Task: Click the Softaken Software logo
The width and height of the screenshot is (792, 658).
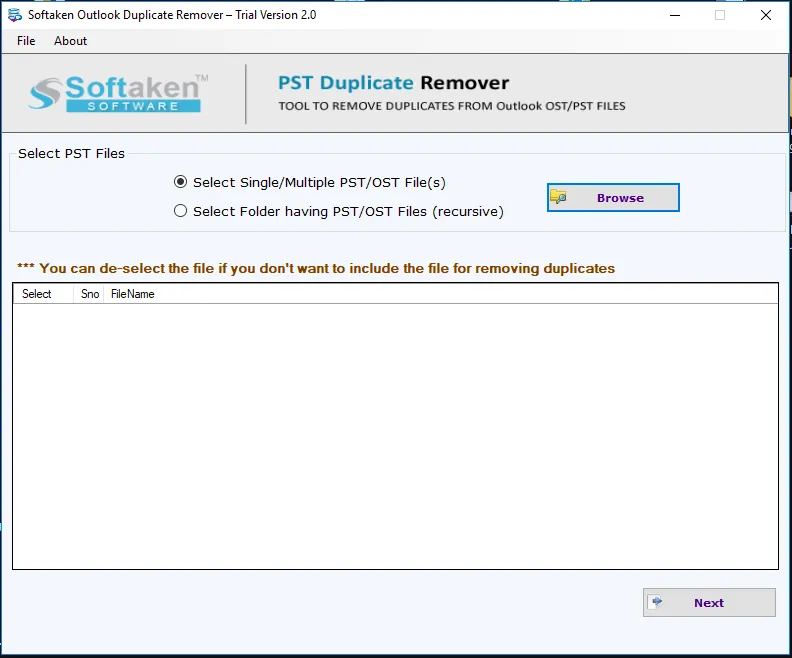Action: pos(118,93)
